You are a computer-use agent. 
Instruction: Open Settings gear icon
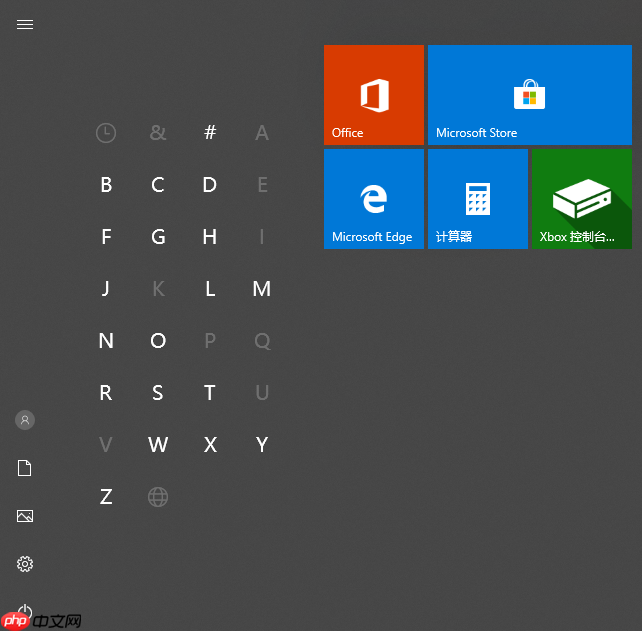(25, 564)
